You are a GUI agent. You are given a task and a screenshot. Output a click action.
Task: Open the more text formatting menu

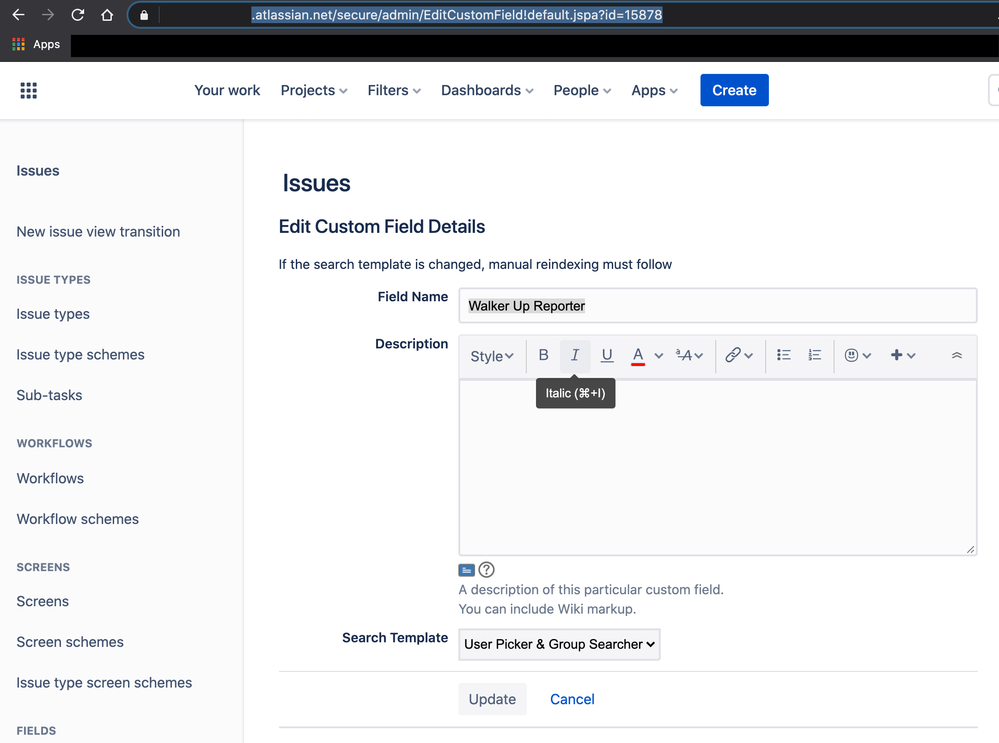click(x=689, y=356)
